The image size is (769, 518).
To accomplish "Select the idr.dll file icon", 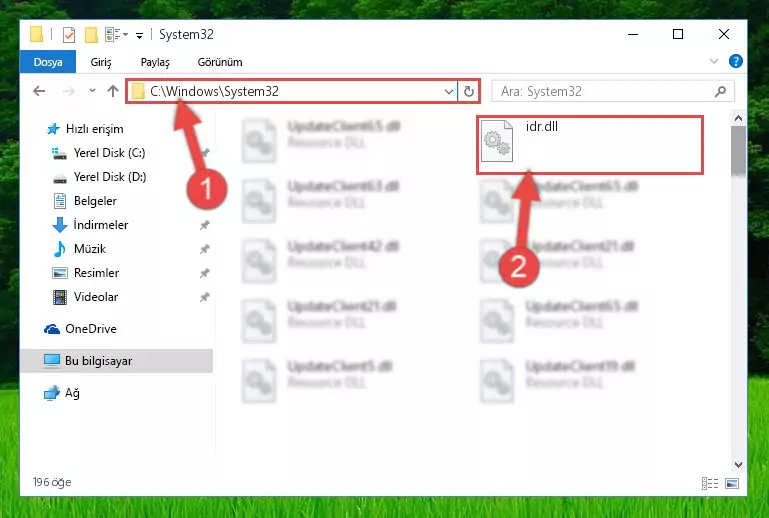I will click(x=497, y=141).
